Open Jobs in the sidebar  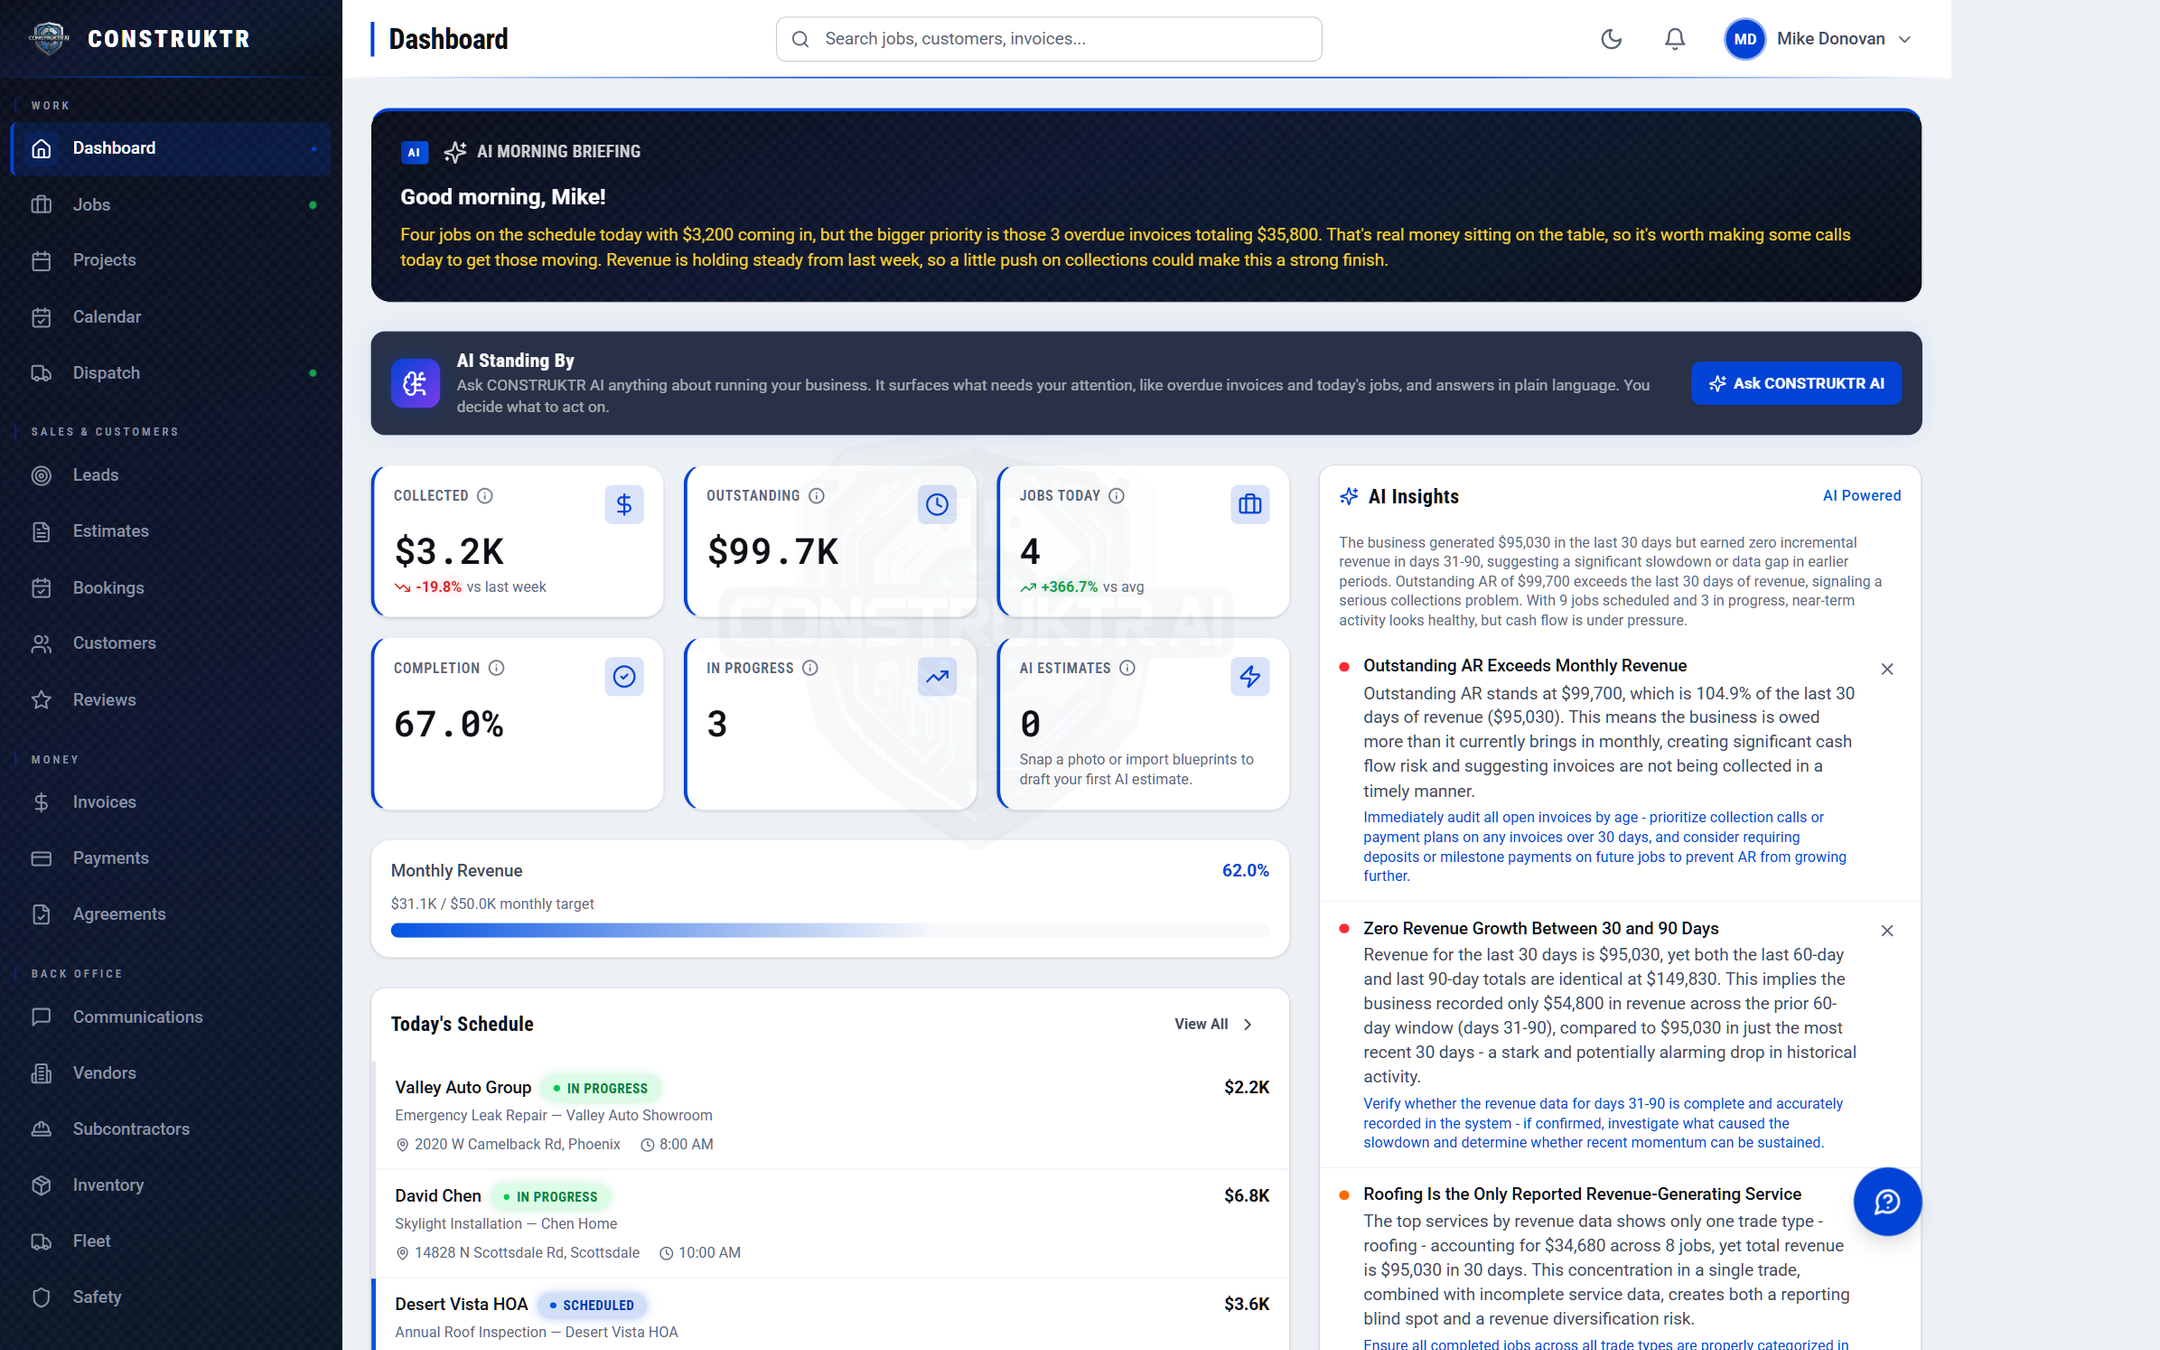pos(171,204)
